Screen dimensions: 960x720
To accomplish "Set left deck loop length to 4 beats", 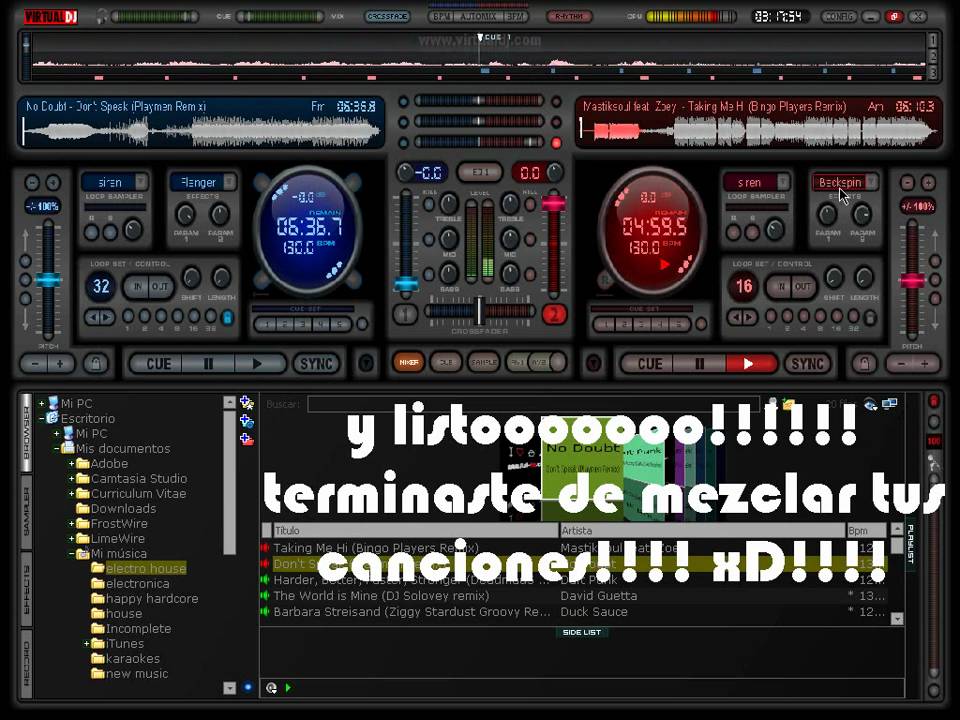I will point(161,316).
